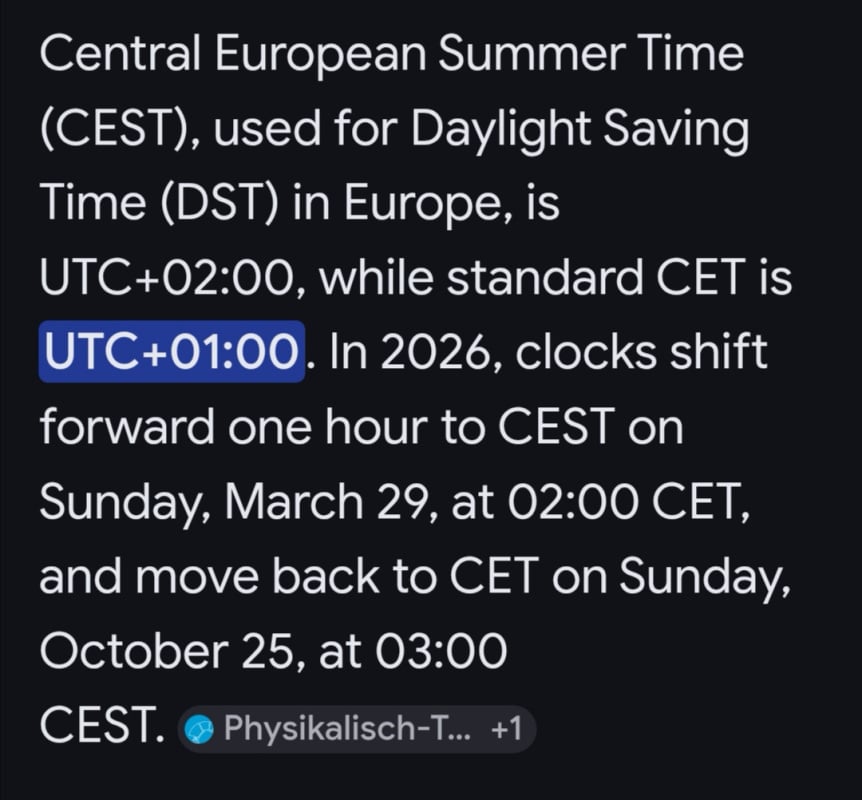Open the Physikalisch-T... source chip
The image size is (862, 800).
point(357,729)
